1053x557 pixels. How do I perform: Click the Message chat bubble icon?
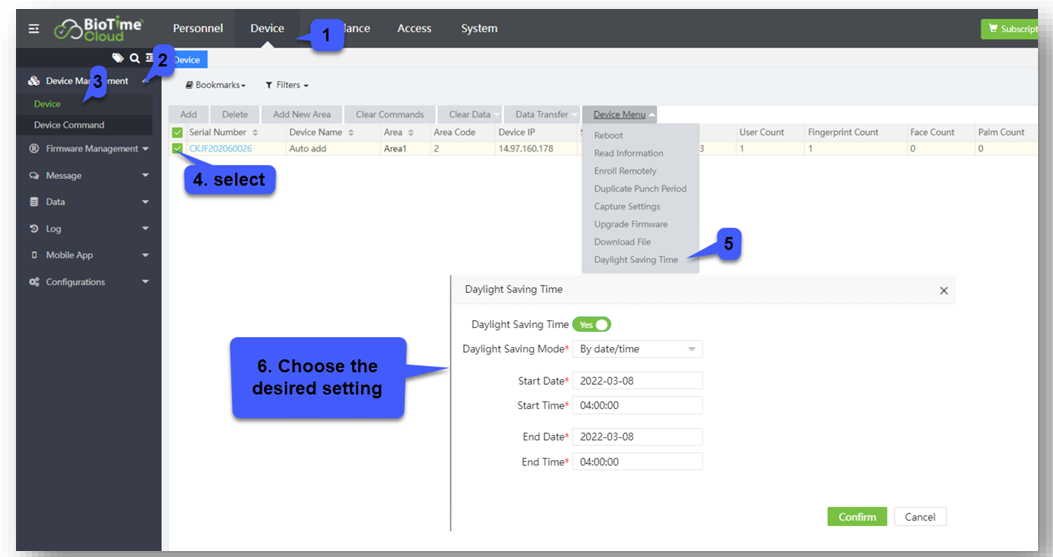coord(35,176)
